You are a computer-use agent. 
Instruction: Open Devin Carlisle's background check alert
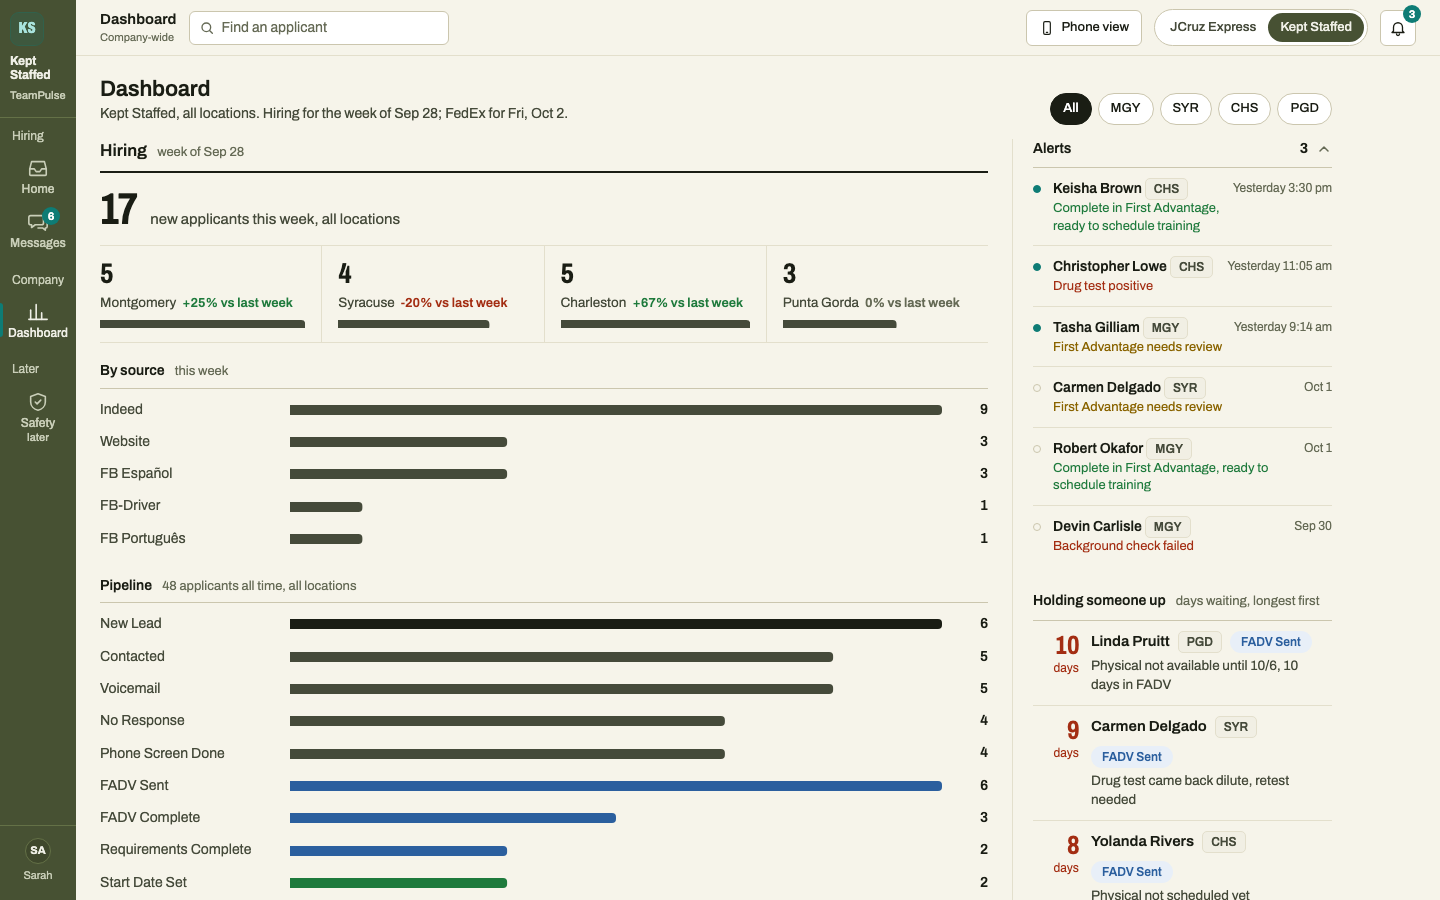1182,536
